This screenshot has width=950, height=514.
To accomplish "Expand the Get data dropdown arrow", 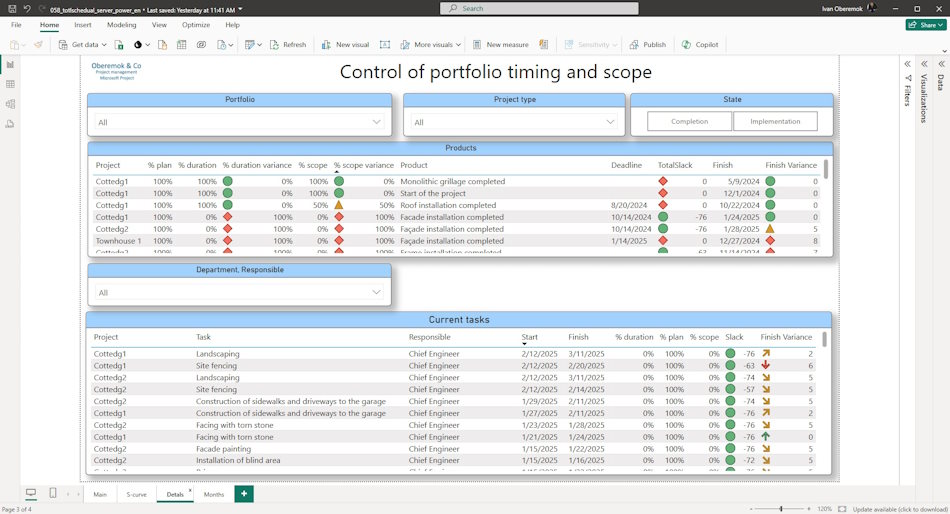I will coord(104,45).
